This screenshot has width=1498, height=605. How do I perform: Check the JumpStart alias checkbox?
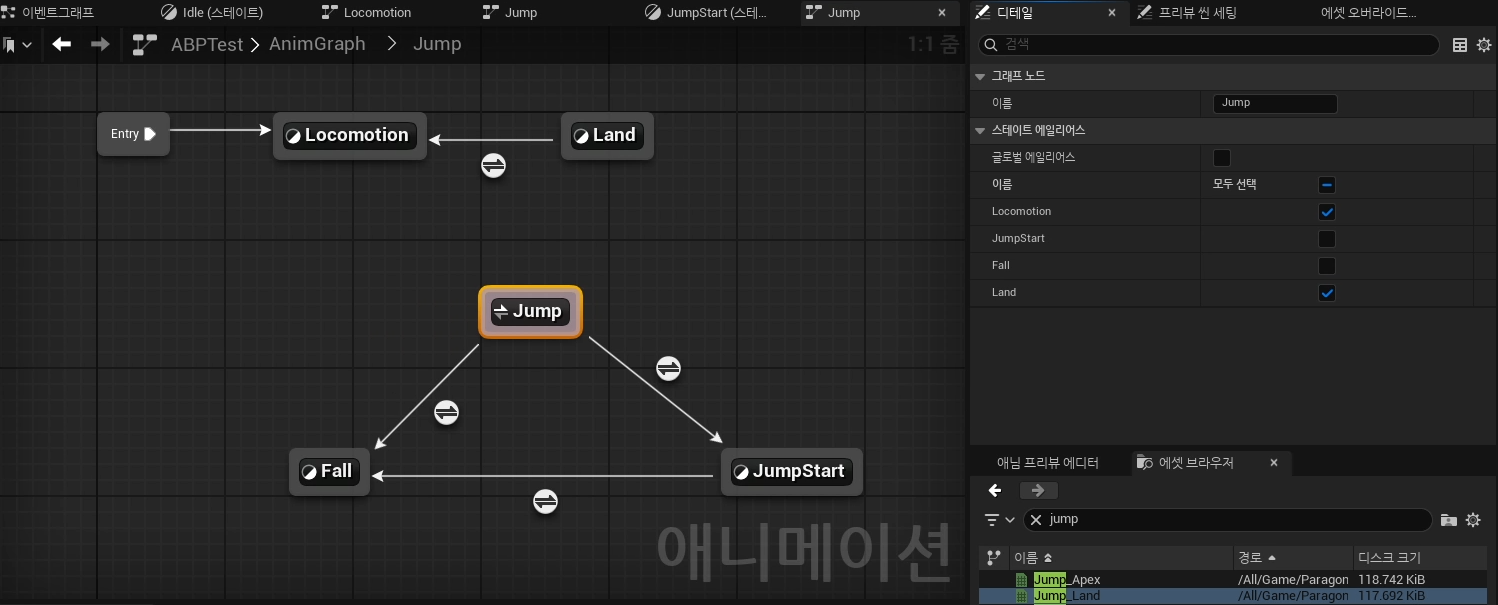1327,239
